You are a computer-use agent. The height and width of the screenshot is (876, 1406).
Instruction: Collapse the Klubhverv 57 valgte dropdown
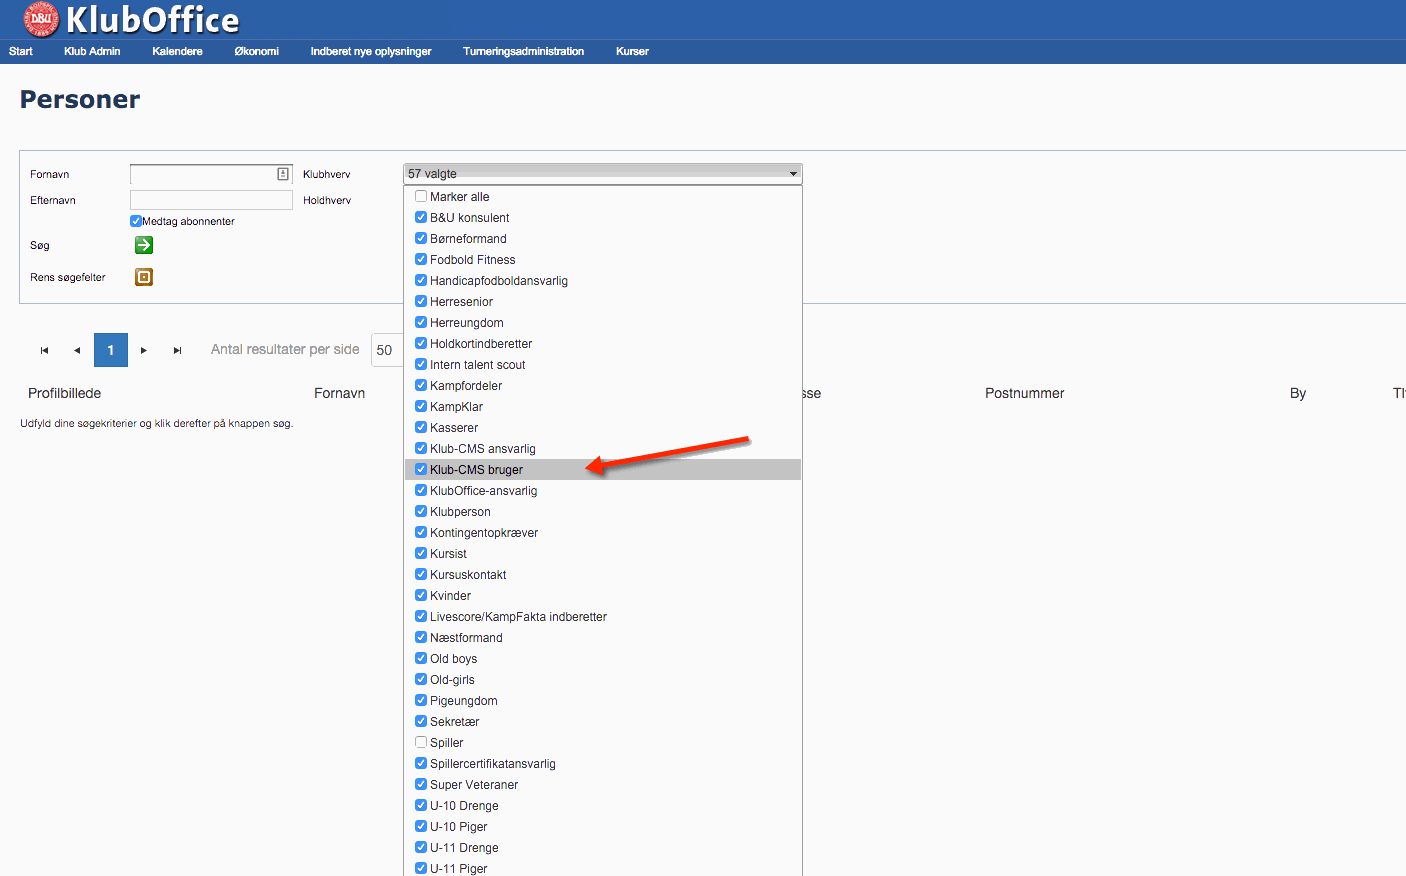(x=602, y=174)
